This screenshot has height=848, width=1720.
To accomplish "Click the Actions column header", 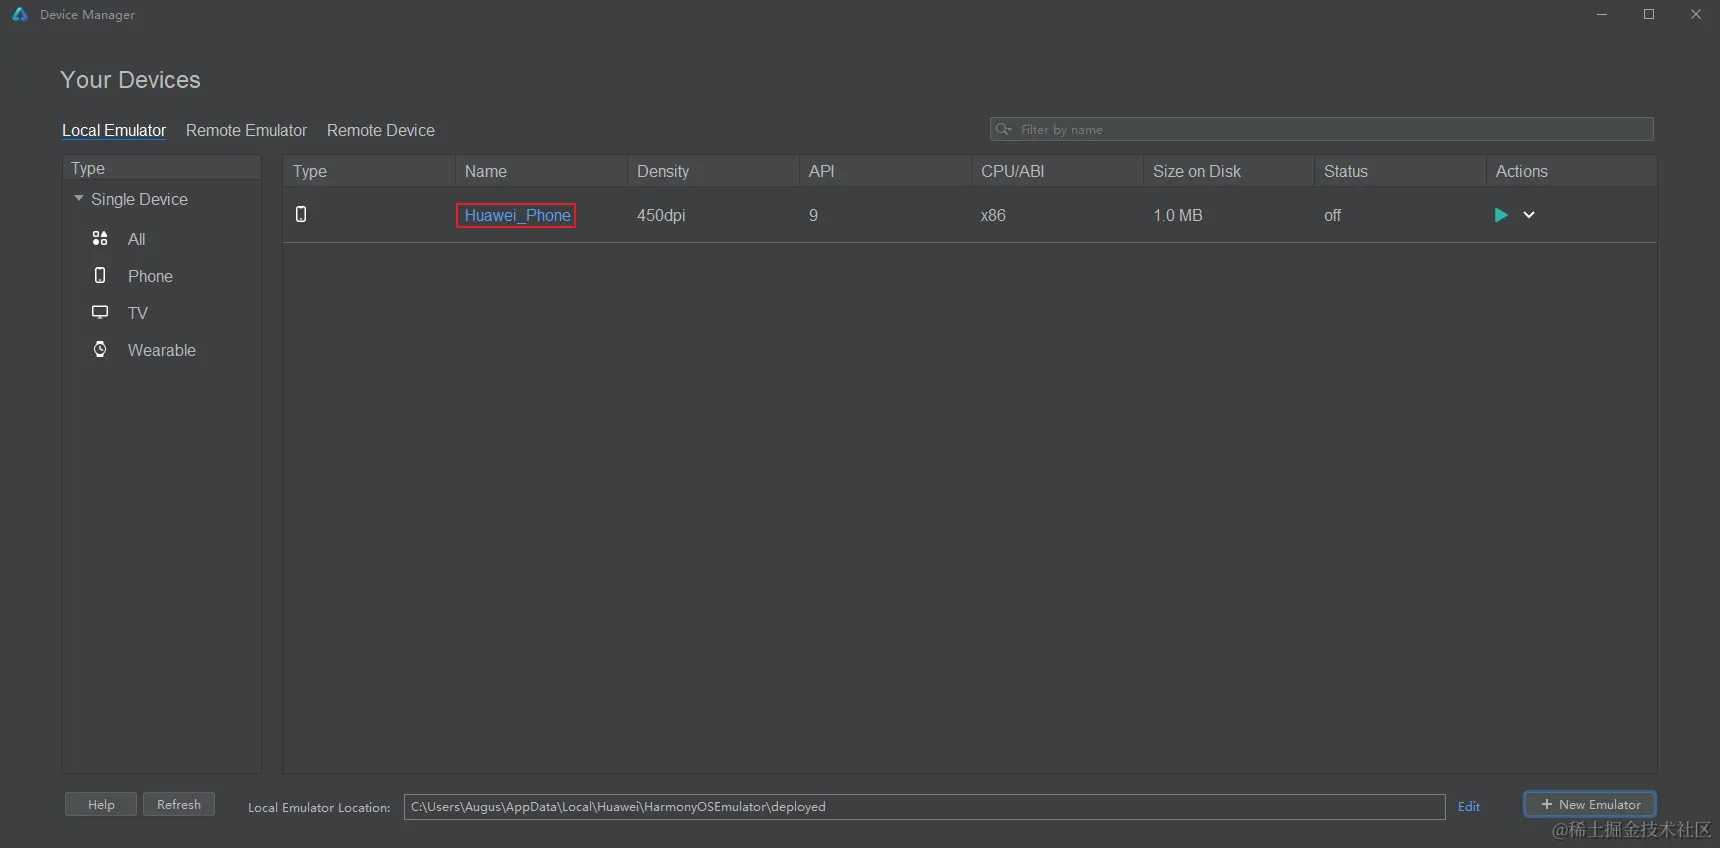I will click(1571, 171).
